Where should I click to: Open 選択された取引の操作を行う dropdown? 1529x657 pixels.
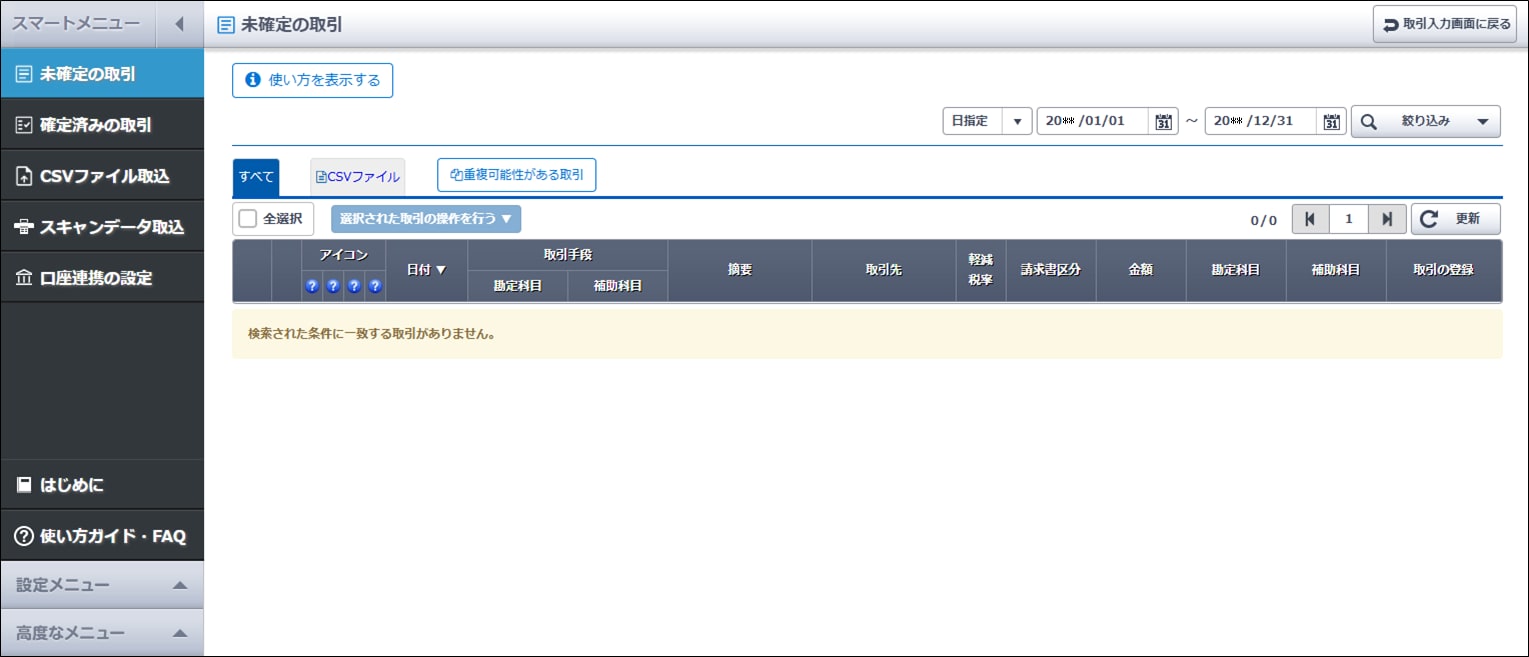pyautogui.click(x=425, y=219)
